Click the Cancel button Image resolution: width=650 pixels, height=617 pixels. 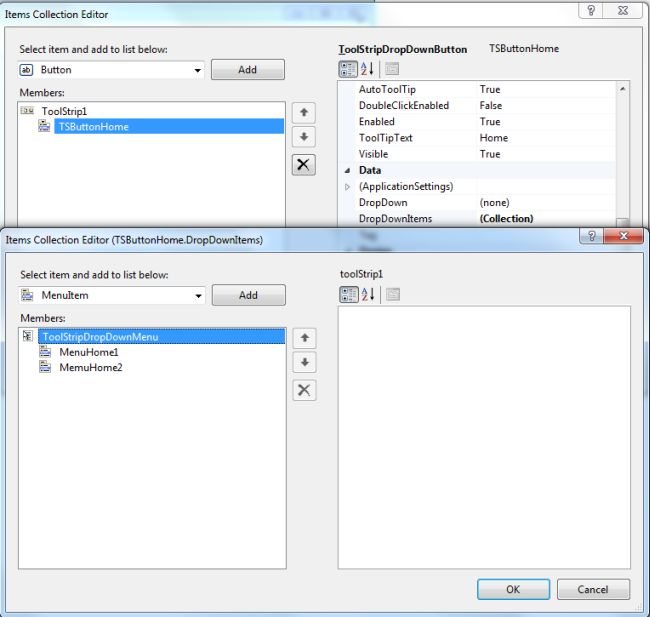click(593, 589)
